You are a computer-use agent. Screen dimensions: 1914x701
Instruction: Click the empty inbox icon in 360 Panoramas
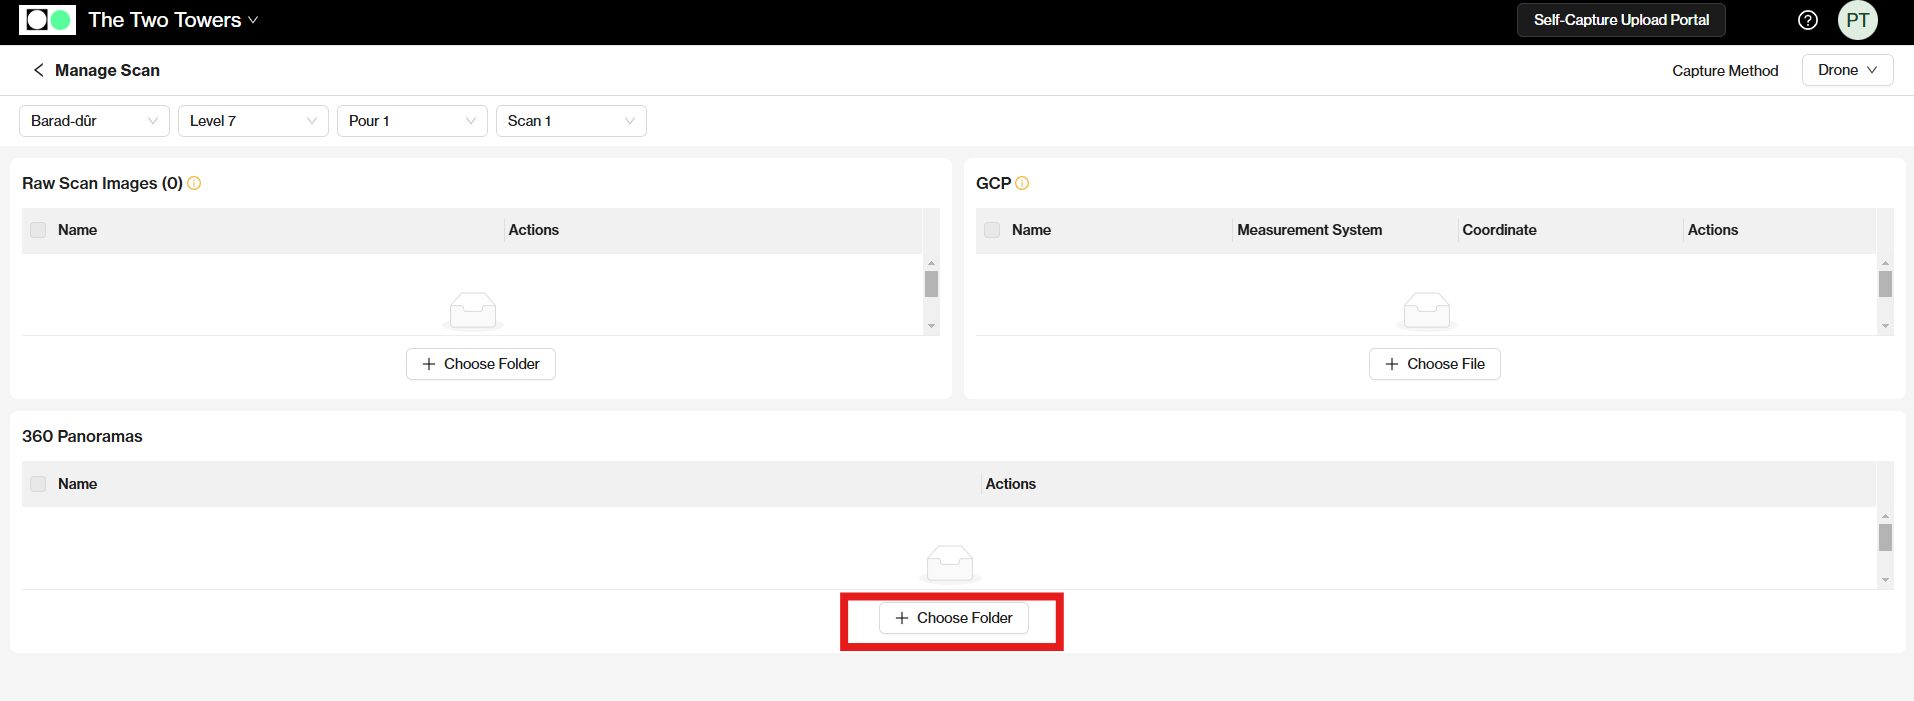point(949,563)
